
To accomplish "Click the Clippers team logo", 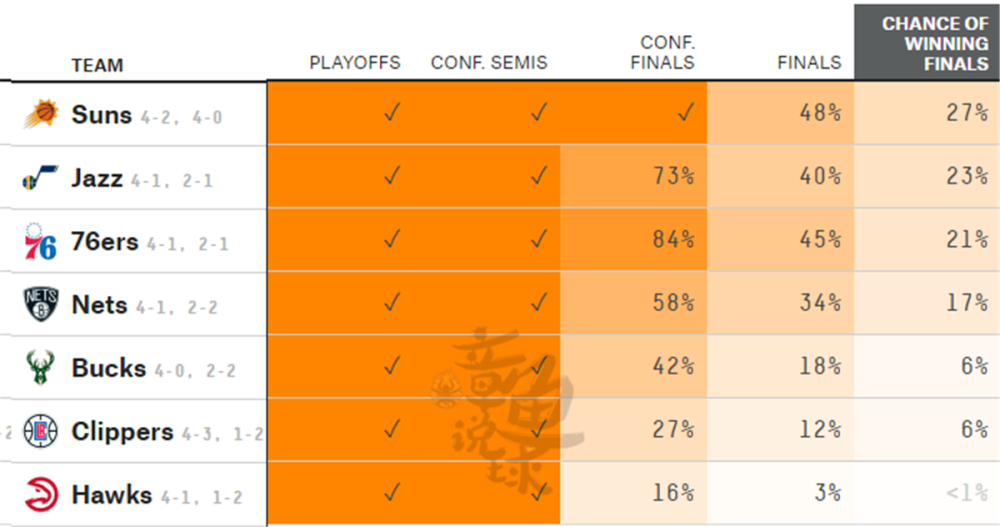I will coord(40,431).
